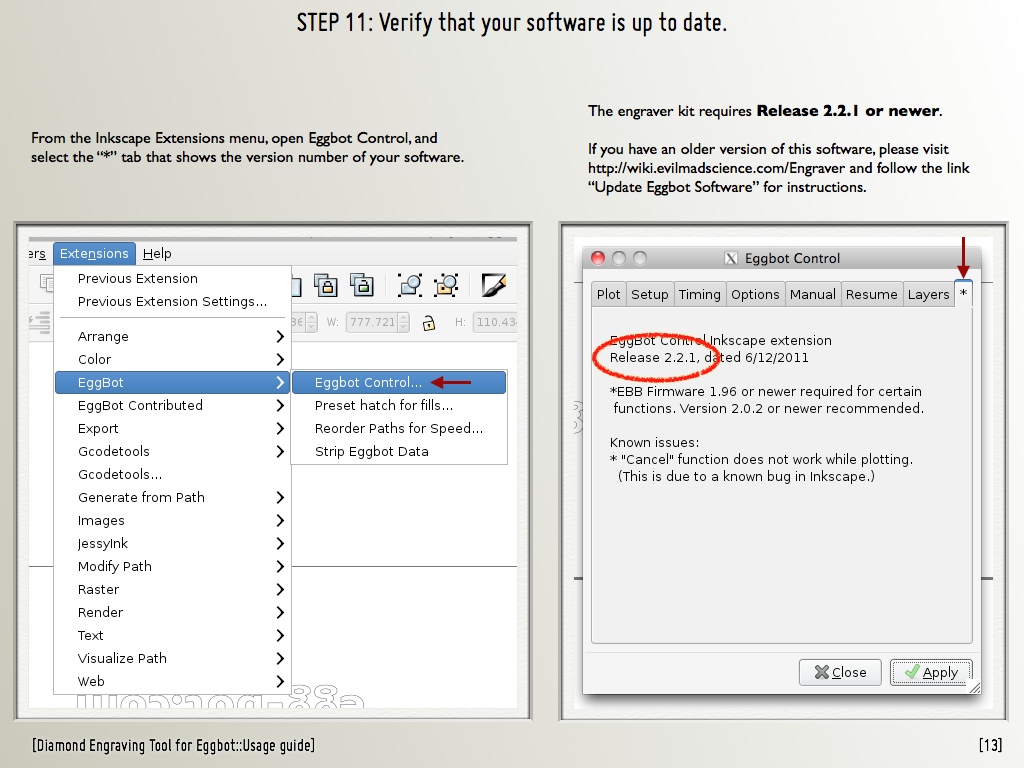This screenshot has width=1024, height=768.
Task: Click the X11 icon in Eggbot Control title
Action: tap(731, 259)
